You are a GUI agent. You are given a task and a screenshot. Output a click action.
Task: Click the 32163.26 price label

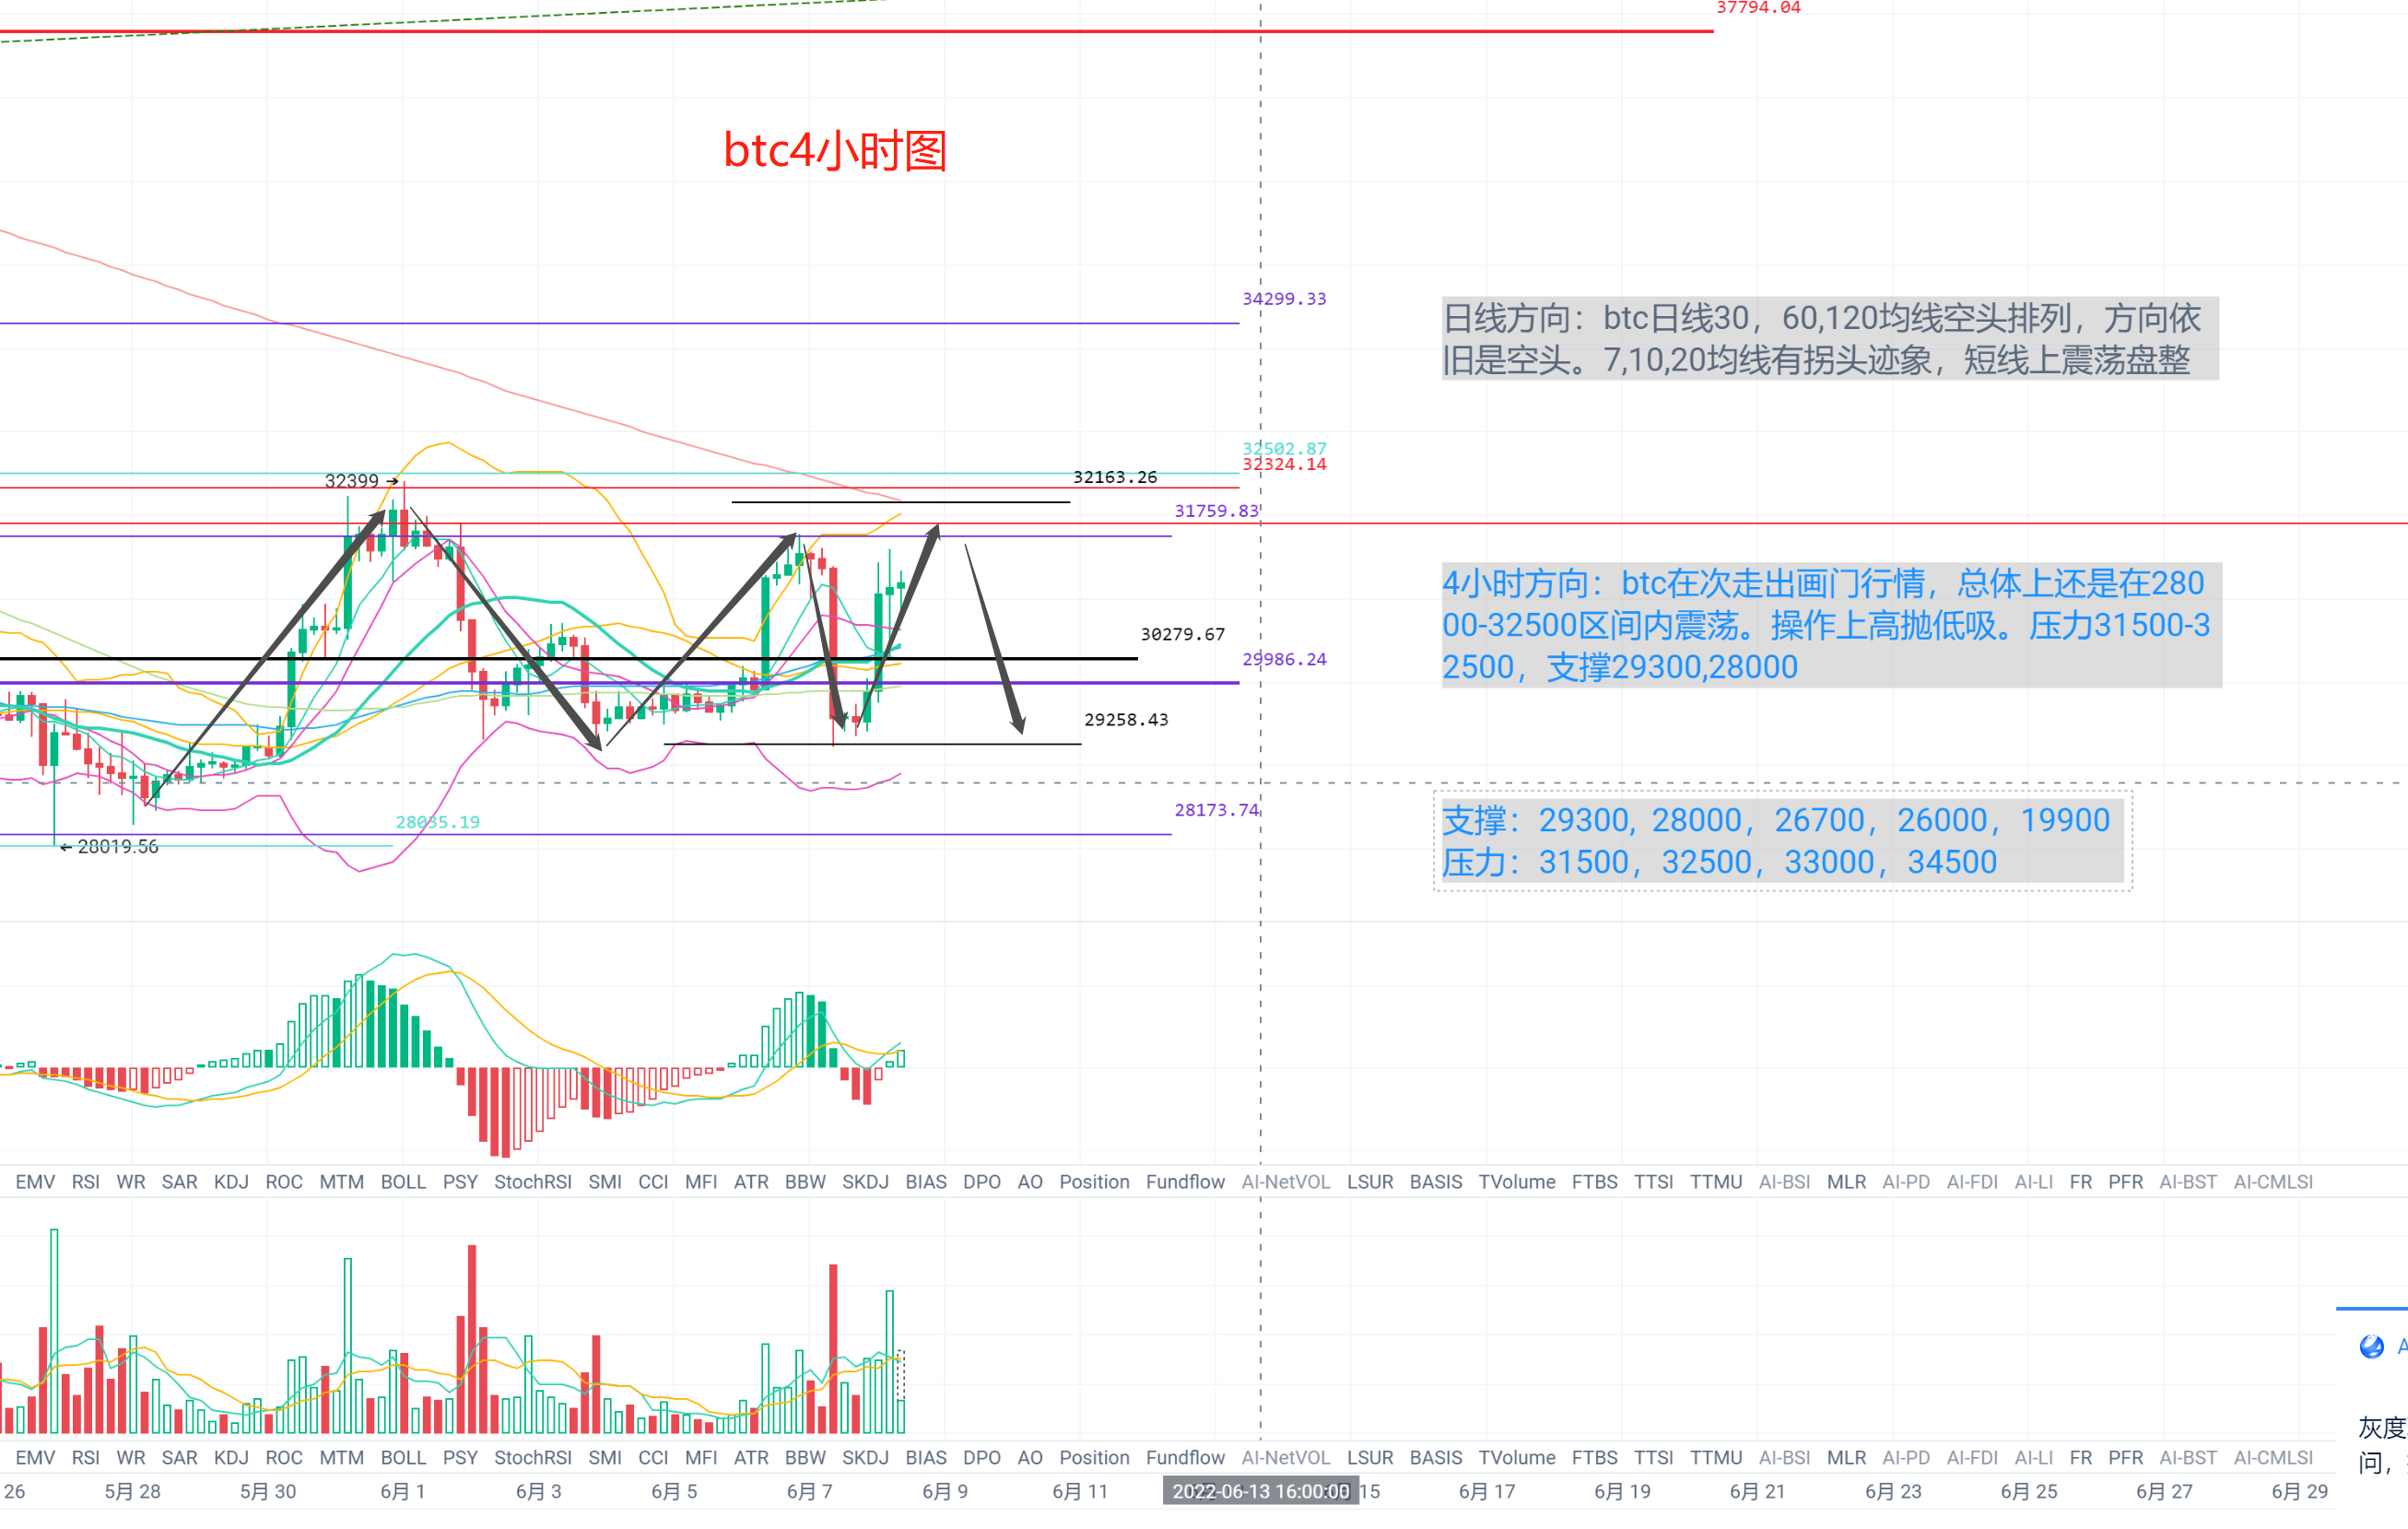[x=1115, y=477]
